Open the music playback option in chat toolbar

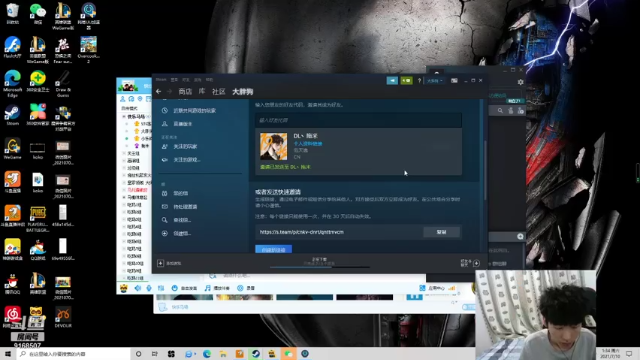217,288
